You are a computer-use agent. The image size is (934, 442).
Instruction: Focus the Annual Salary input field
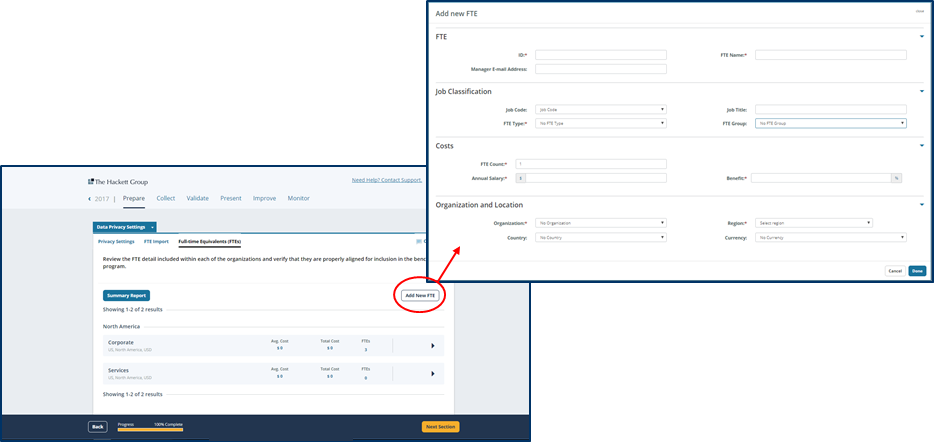pyautogui.click(x=596, y=178)
